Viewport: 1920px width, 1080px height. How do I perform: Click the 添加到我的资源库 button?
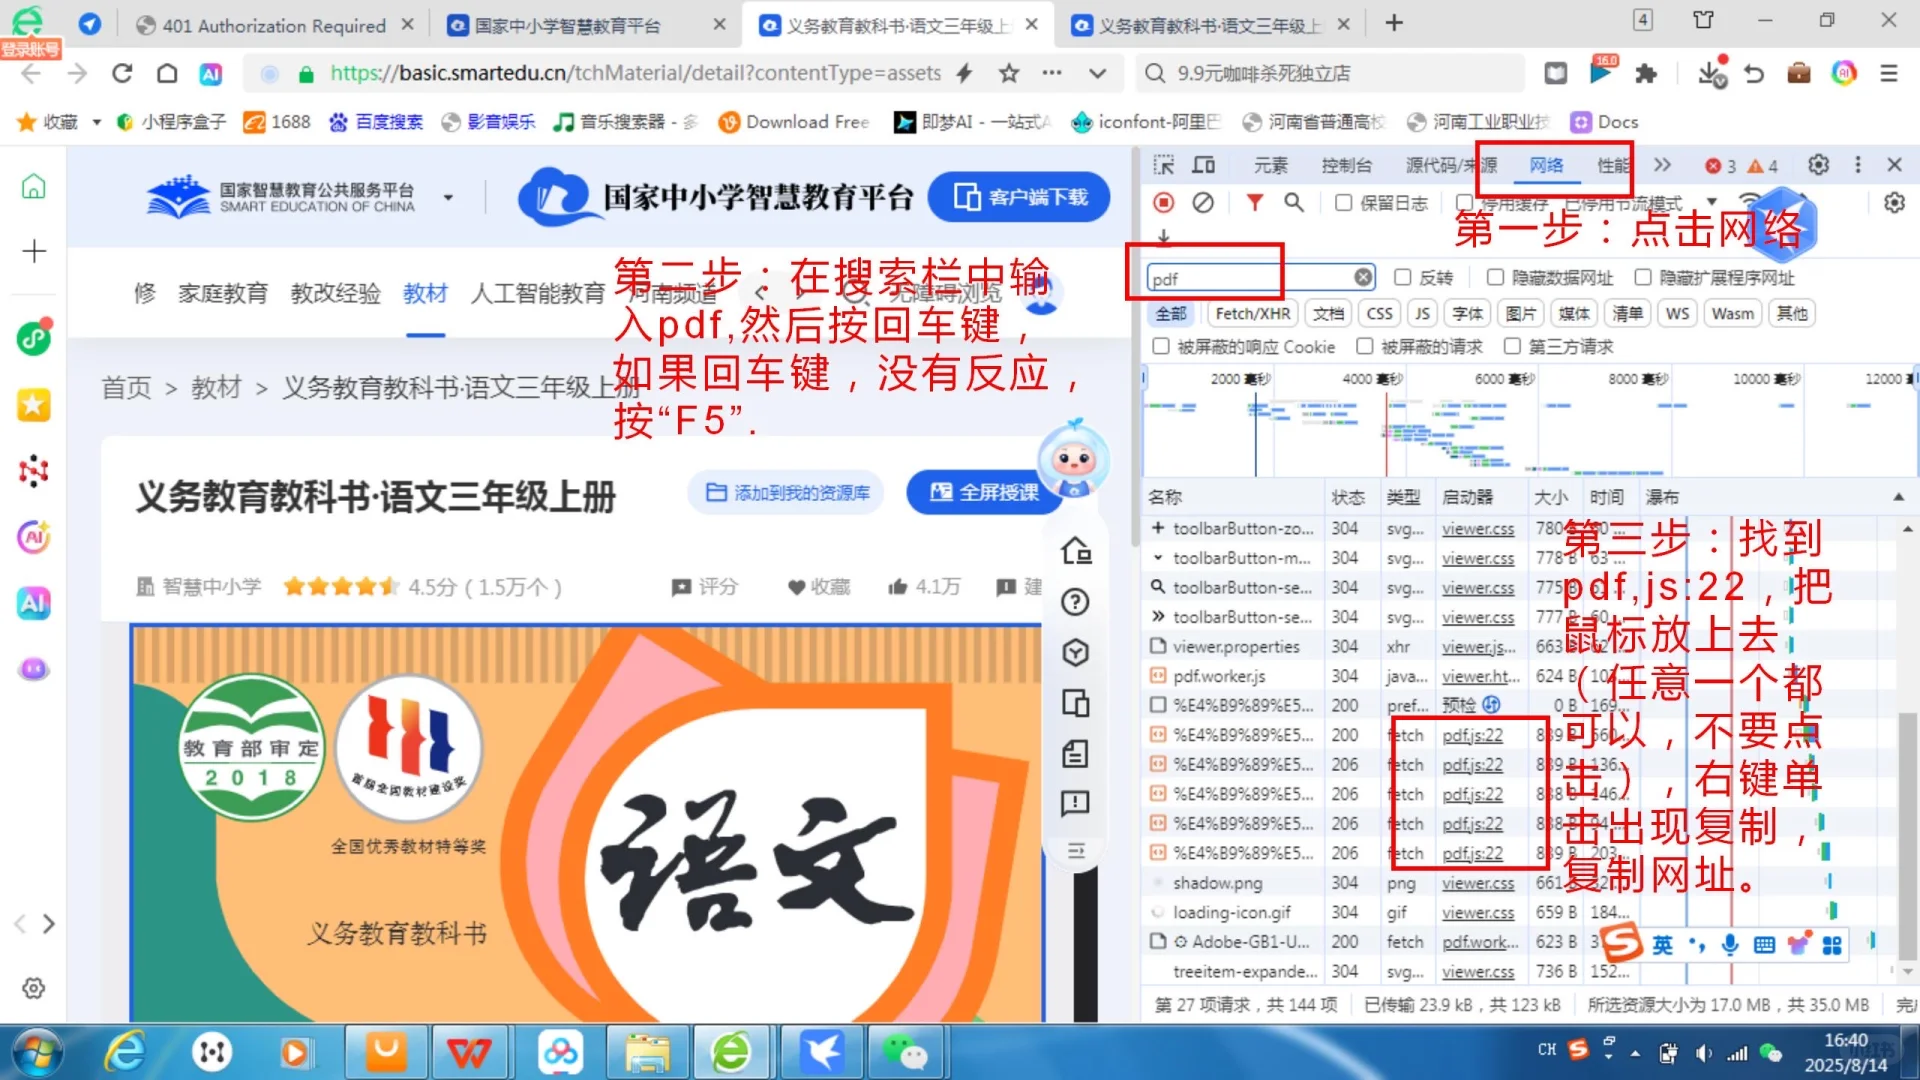click(x=787, y=493)
